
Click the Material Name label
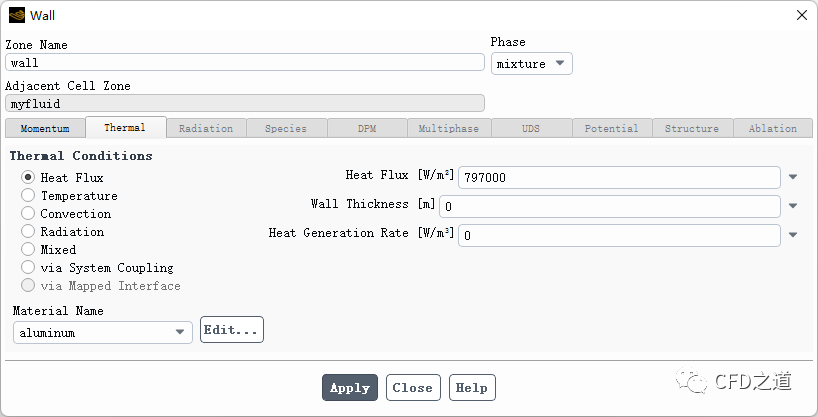click(58, 311)
